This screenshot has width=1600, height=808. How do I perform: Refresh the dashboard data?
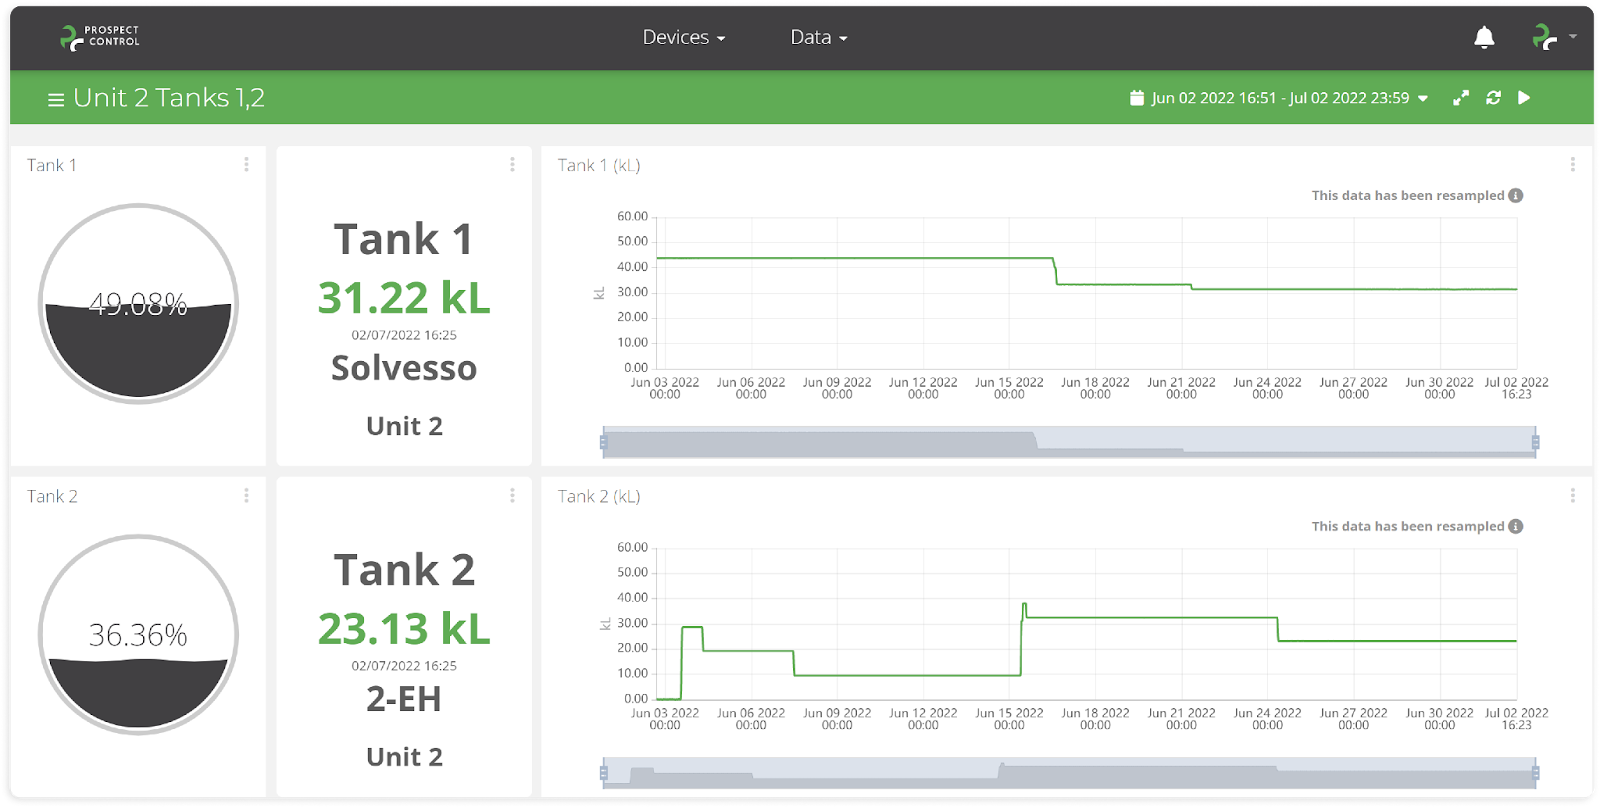pos(1493,98)
